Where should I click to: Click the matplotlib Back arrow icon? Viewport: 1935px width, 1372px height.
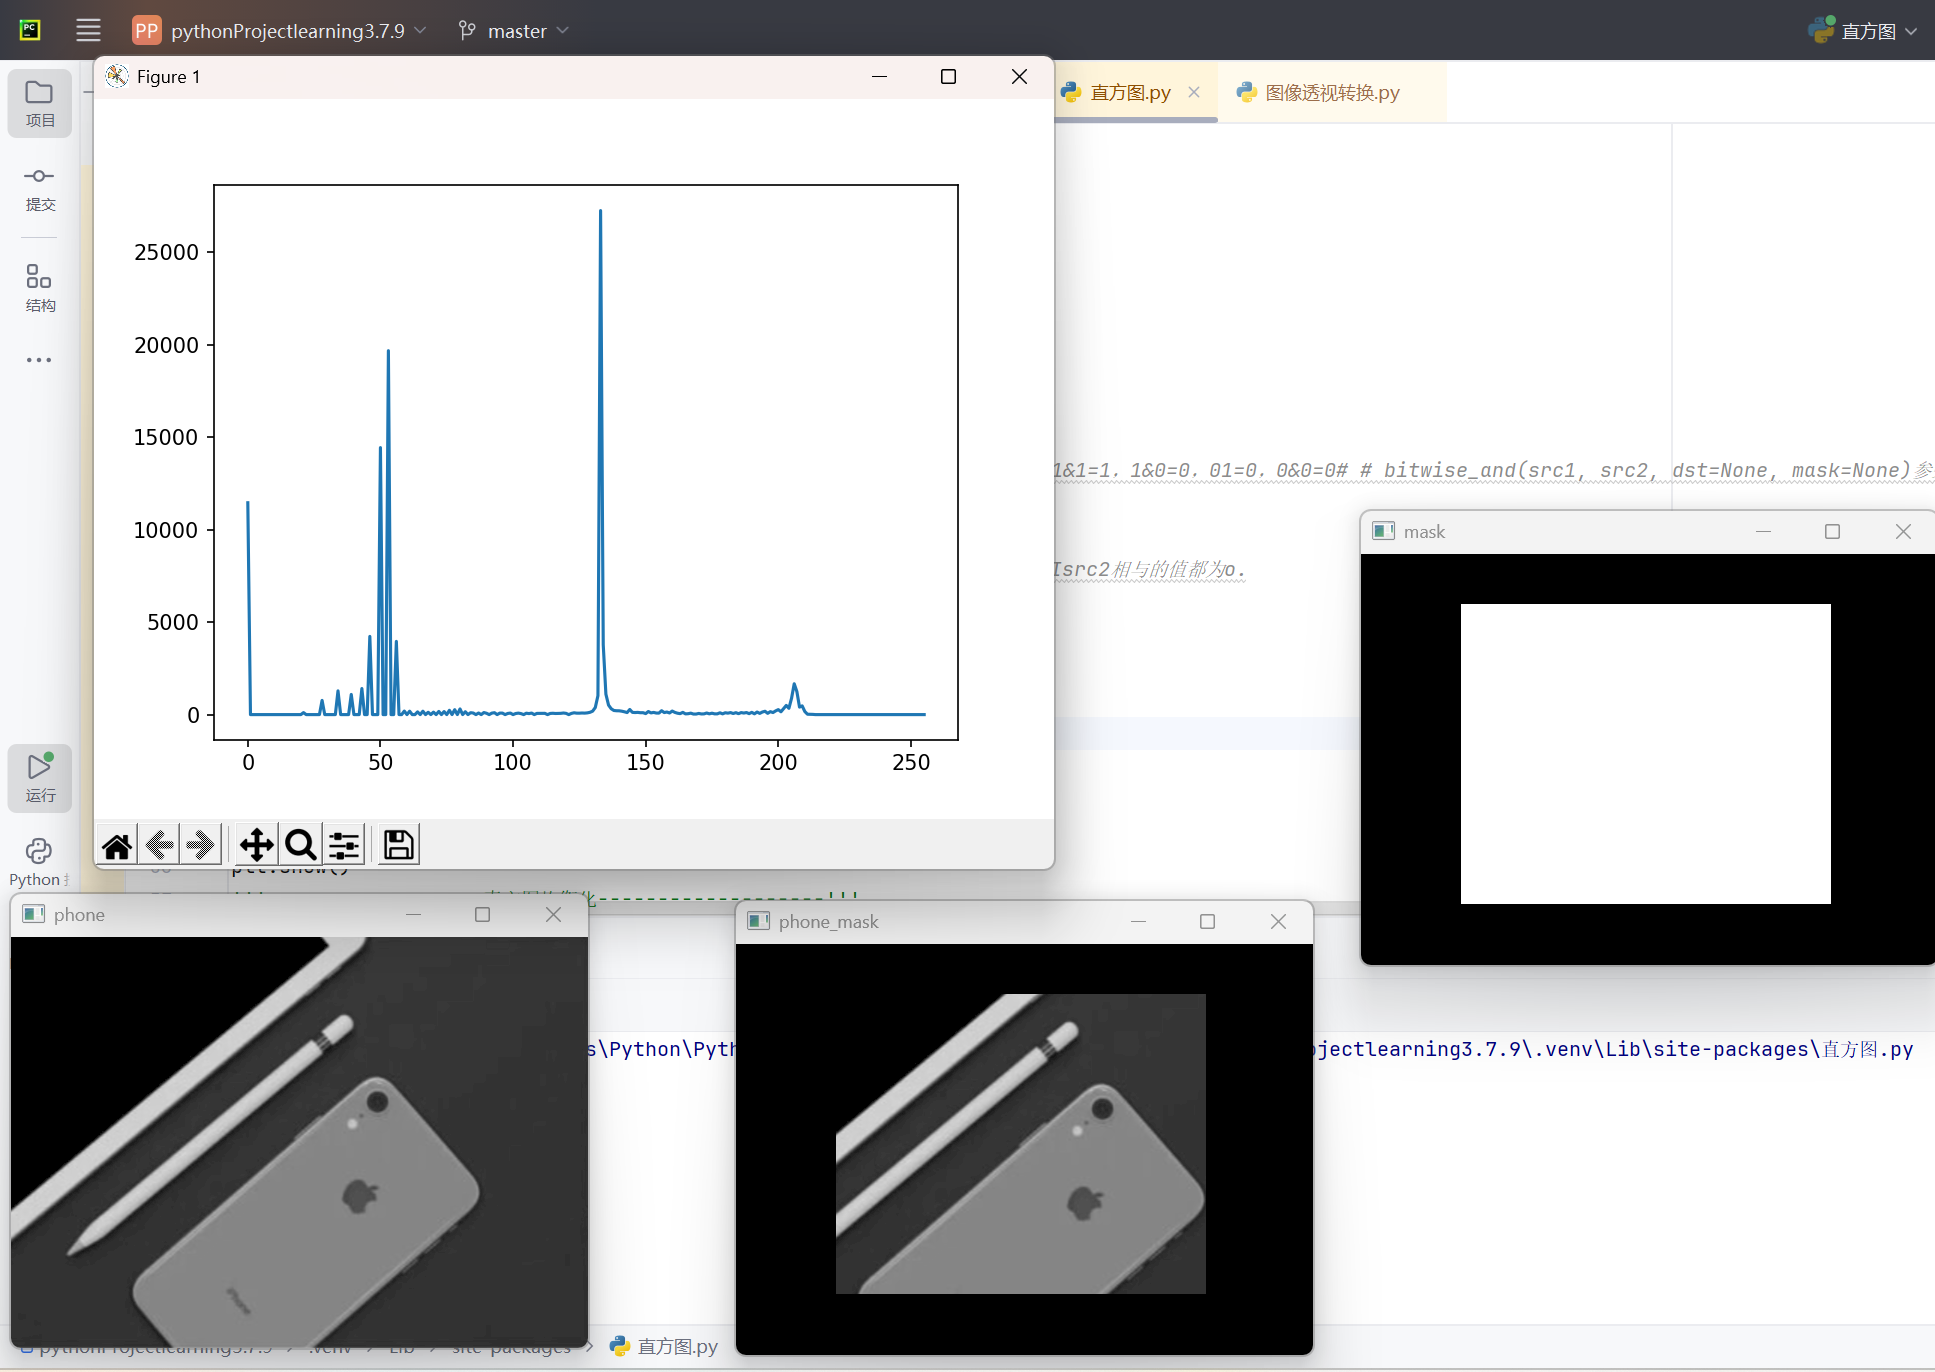click(160, 846)
